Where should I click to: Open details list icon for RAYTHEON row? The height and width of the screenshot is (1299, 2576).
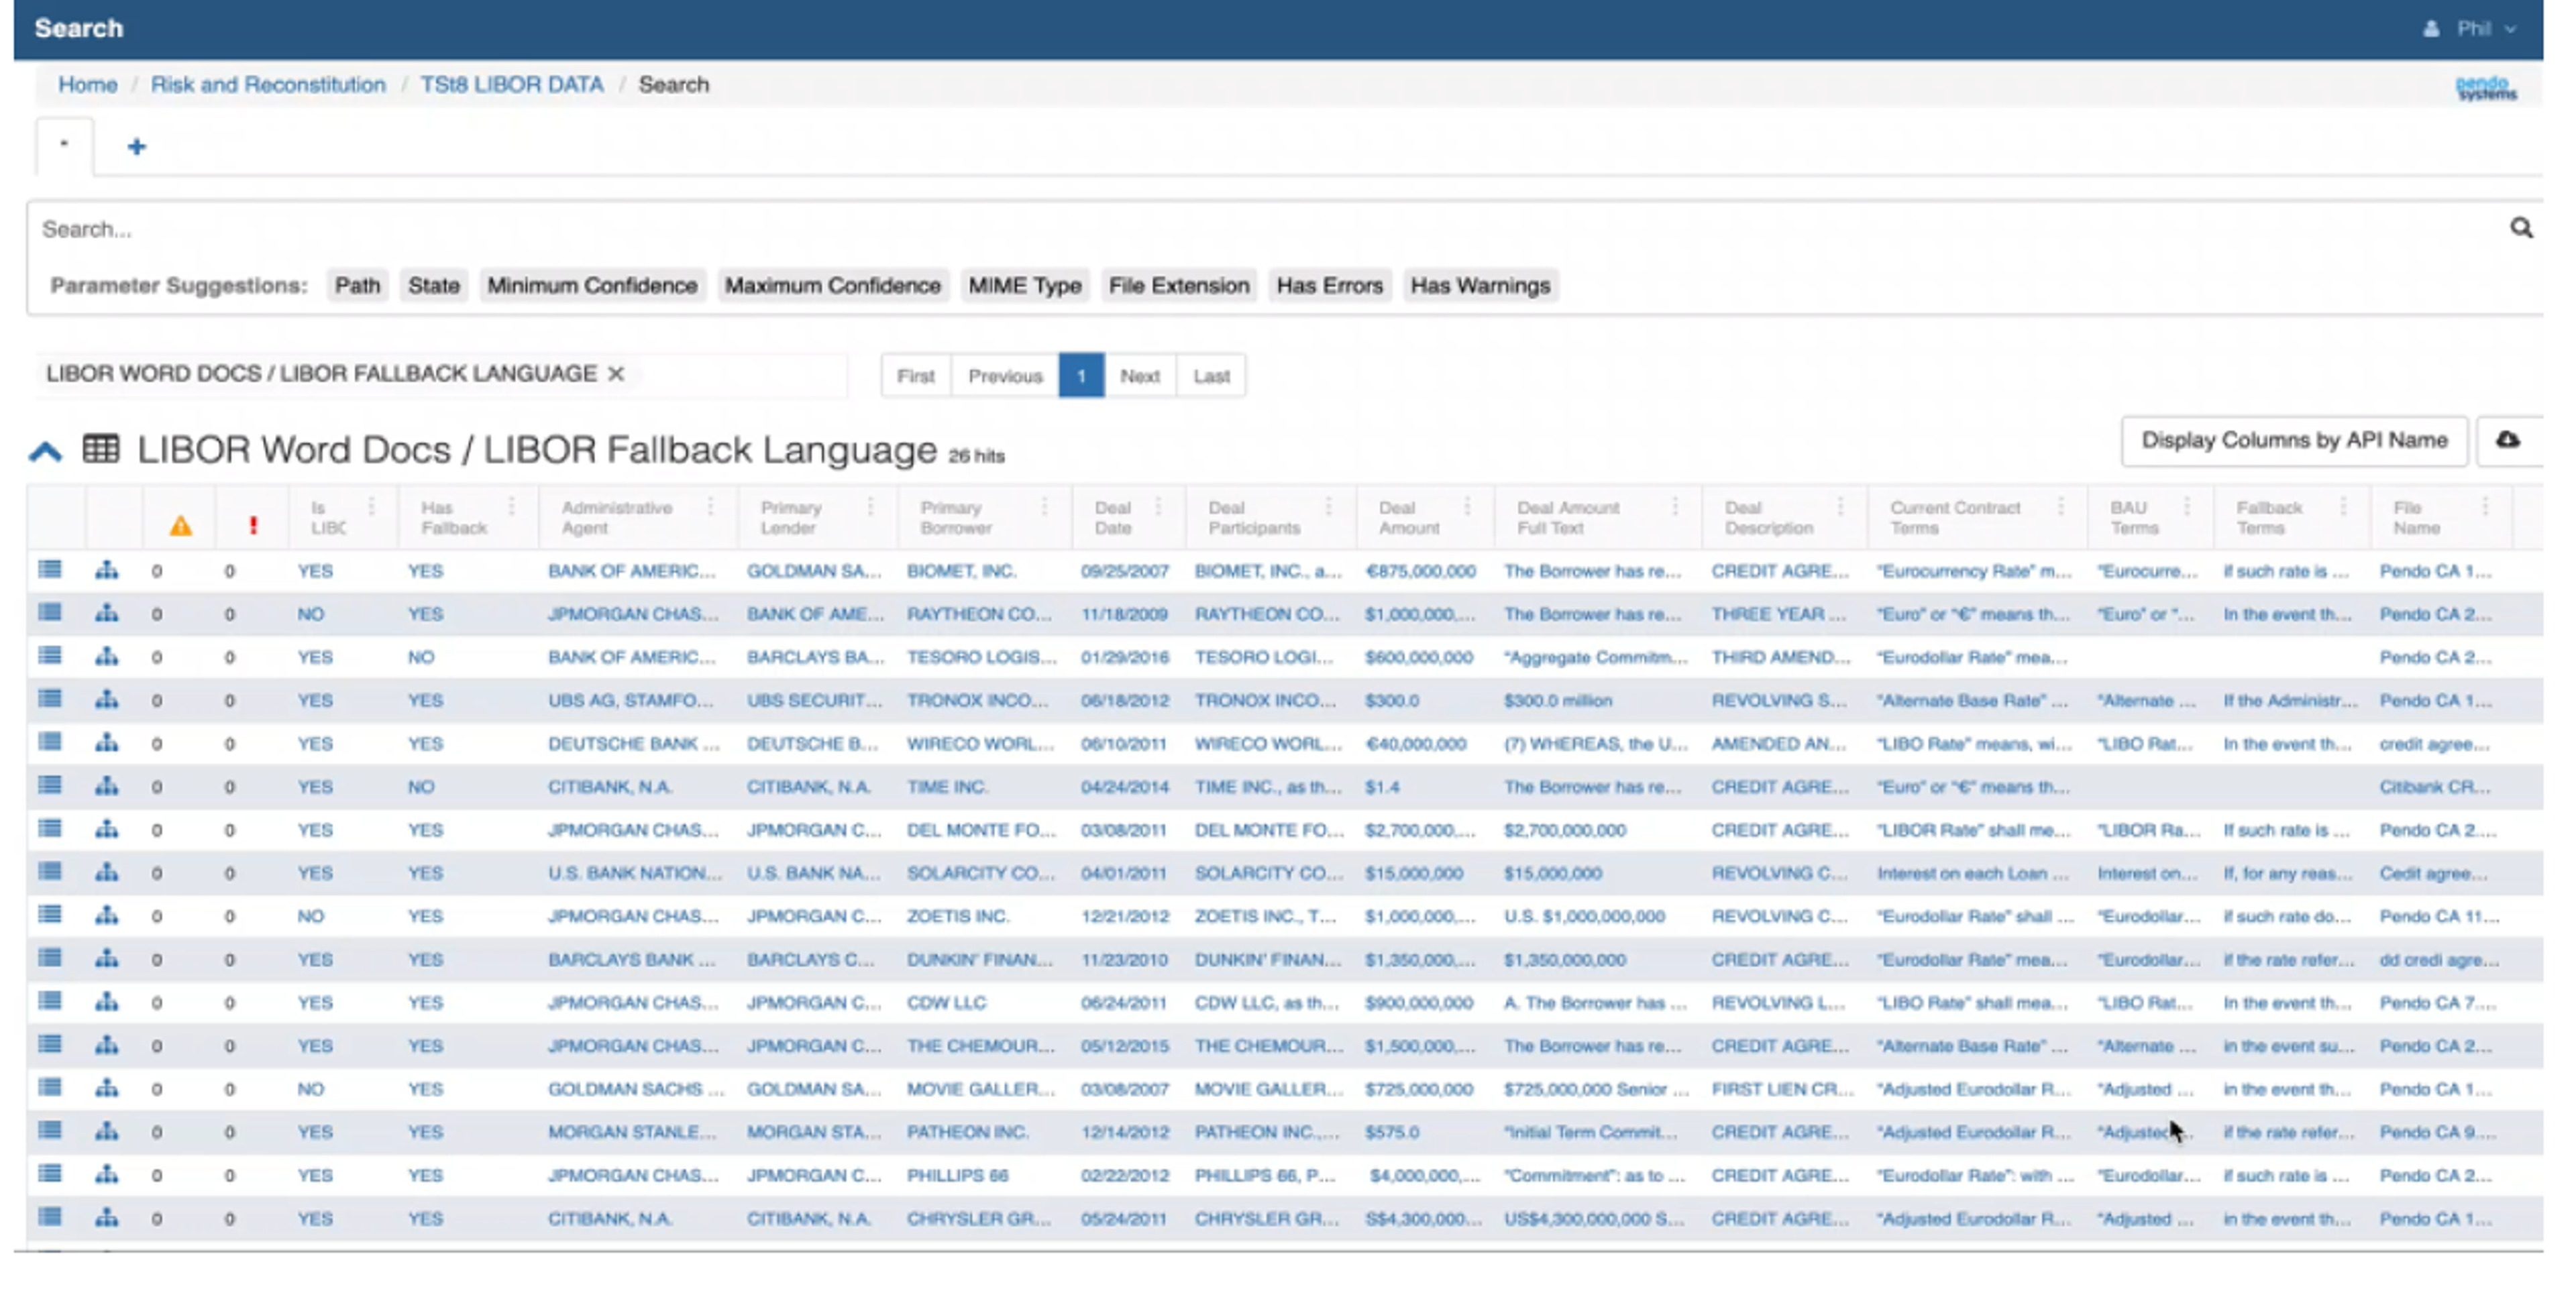tap(49, 613)
